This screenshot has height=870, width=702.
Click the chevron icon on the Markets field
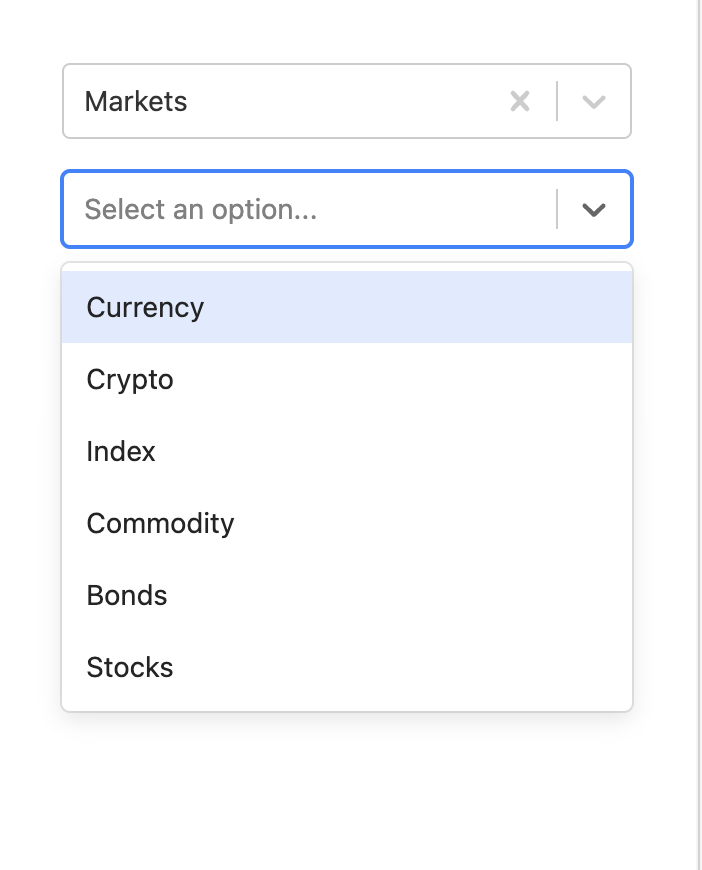pyautogui.click(x=593, y=100)
